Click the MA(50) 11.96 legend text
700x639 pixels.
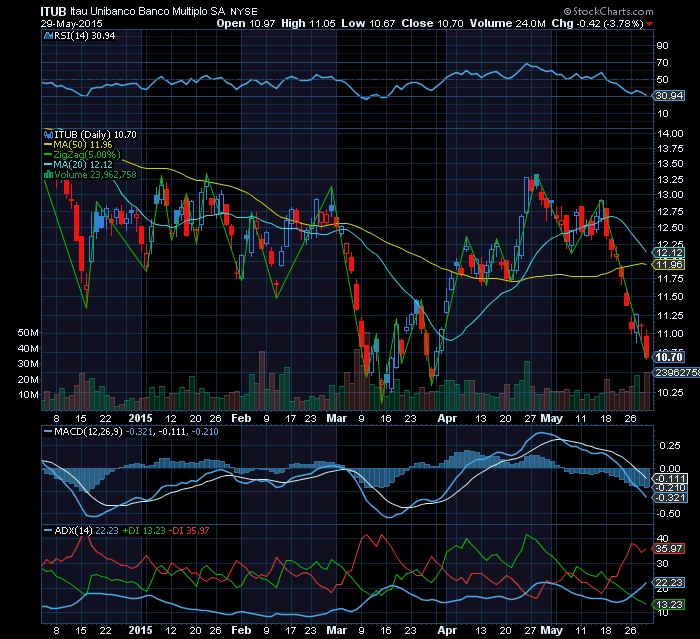point(83,145)
